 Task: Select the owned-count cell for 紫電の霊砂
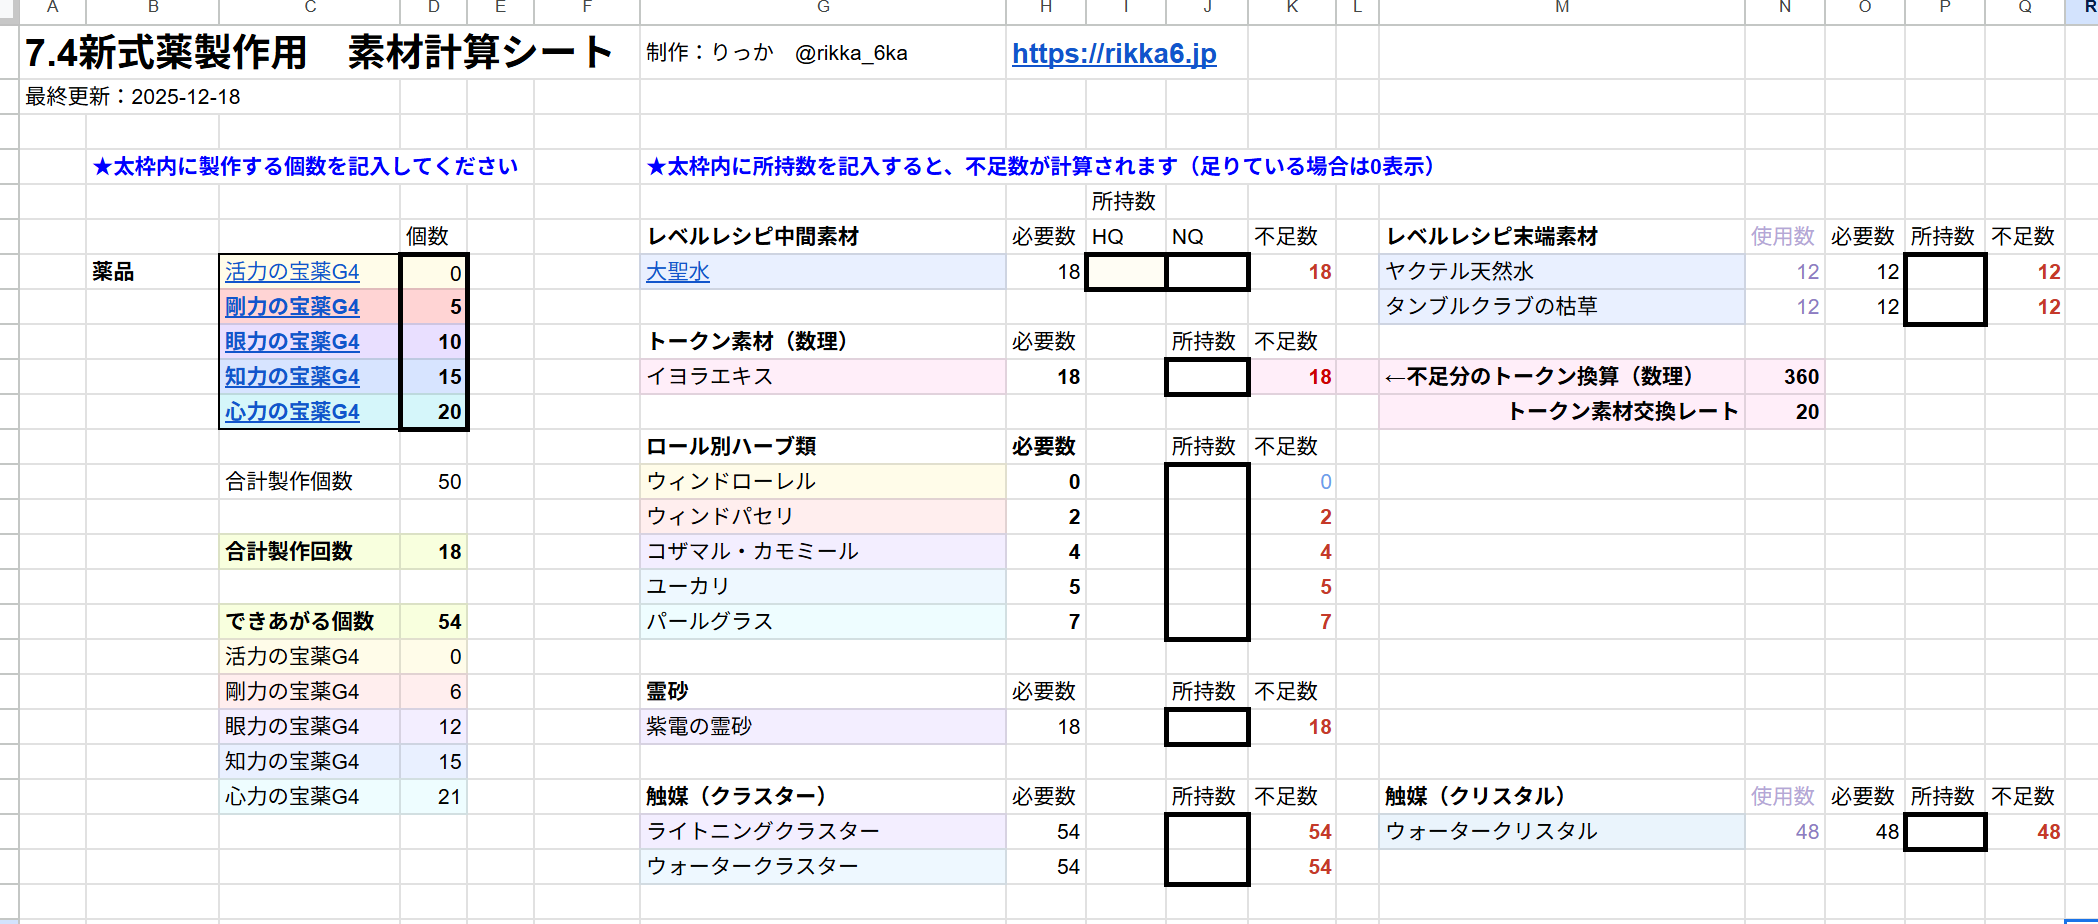tap(1207, 727)
